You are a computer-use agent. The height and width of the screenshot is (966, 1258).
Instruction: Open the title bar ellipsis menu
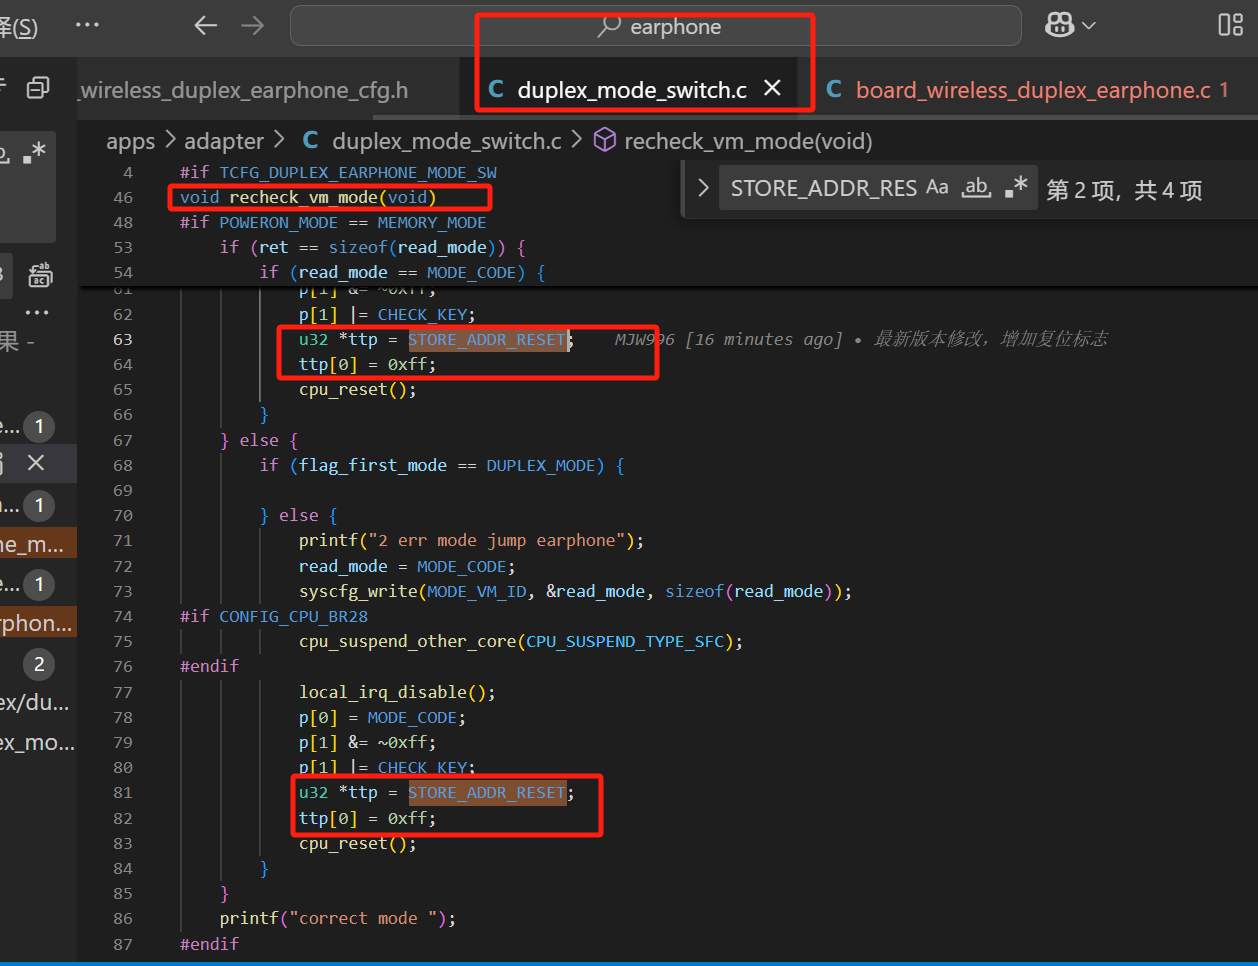coord(87,25)
